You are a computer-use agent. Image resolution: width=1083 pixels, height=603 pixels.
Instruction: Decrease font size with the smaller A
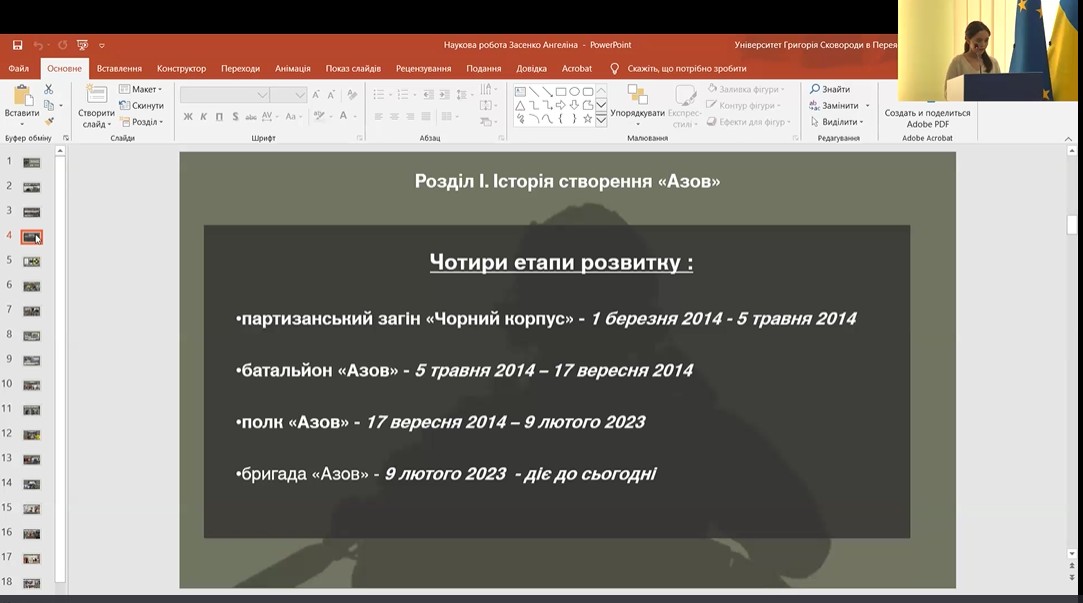[331, 95]
